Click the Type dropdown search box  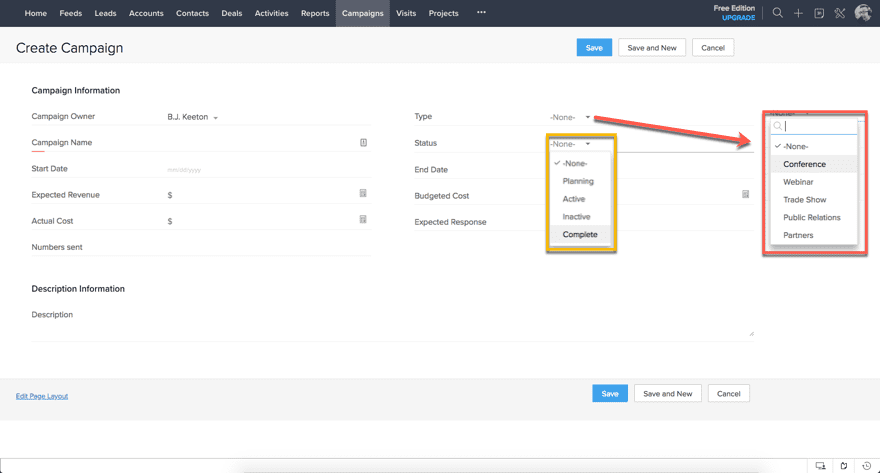(x=814, y=126)
